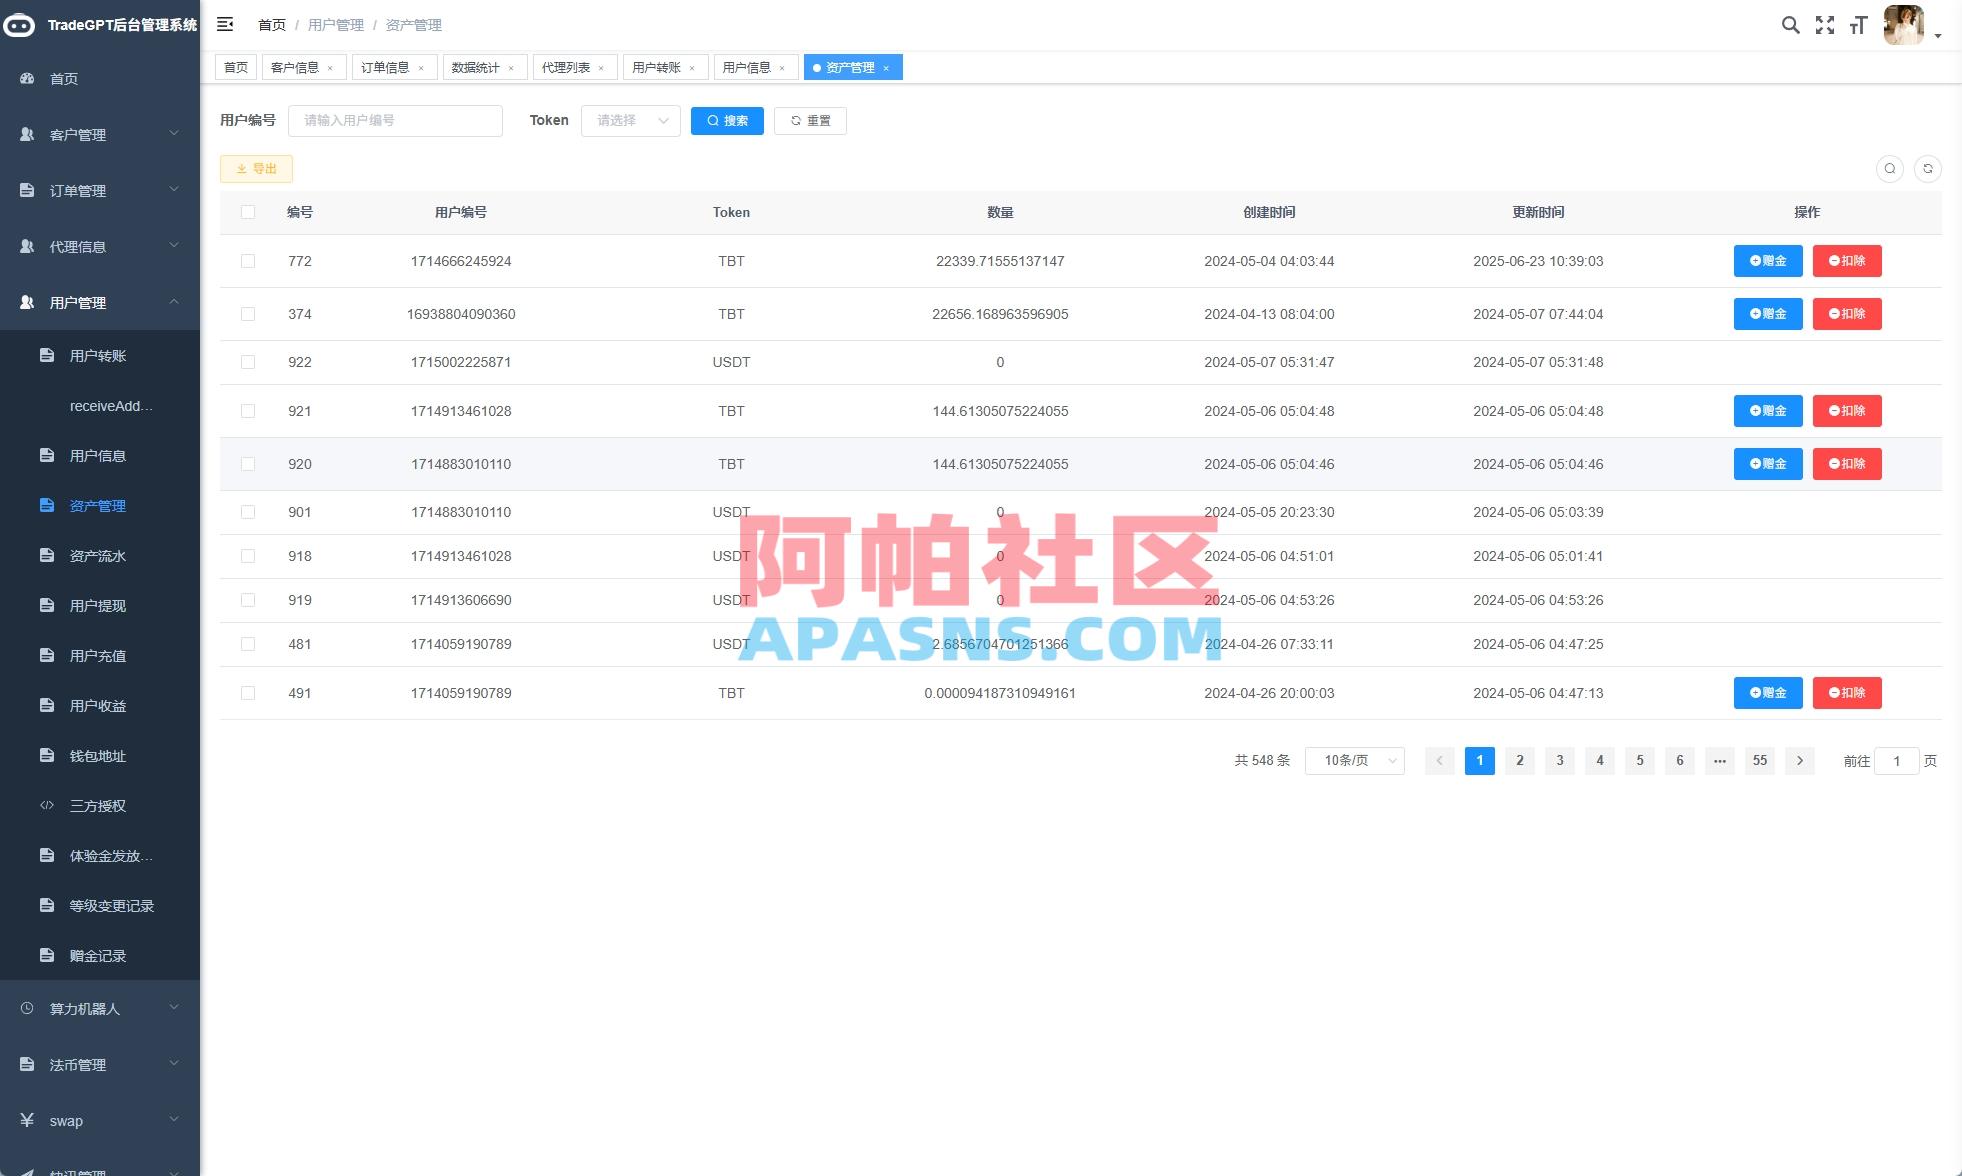Click the hamburger menu collapse icon
This screenshot has height=1176, width=1962.
click(x=225, y=24)
